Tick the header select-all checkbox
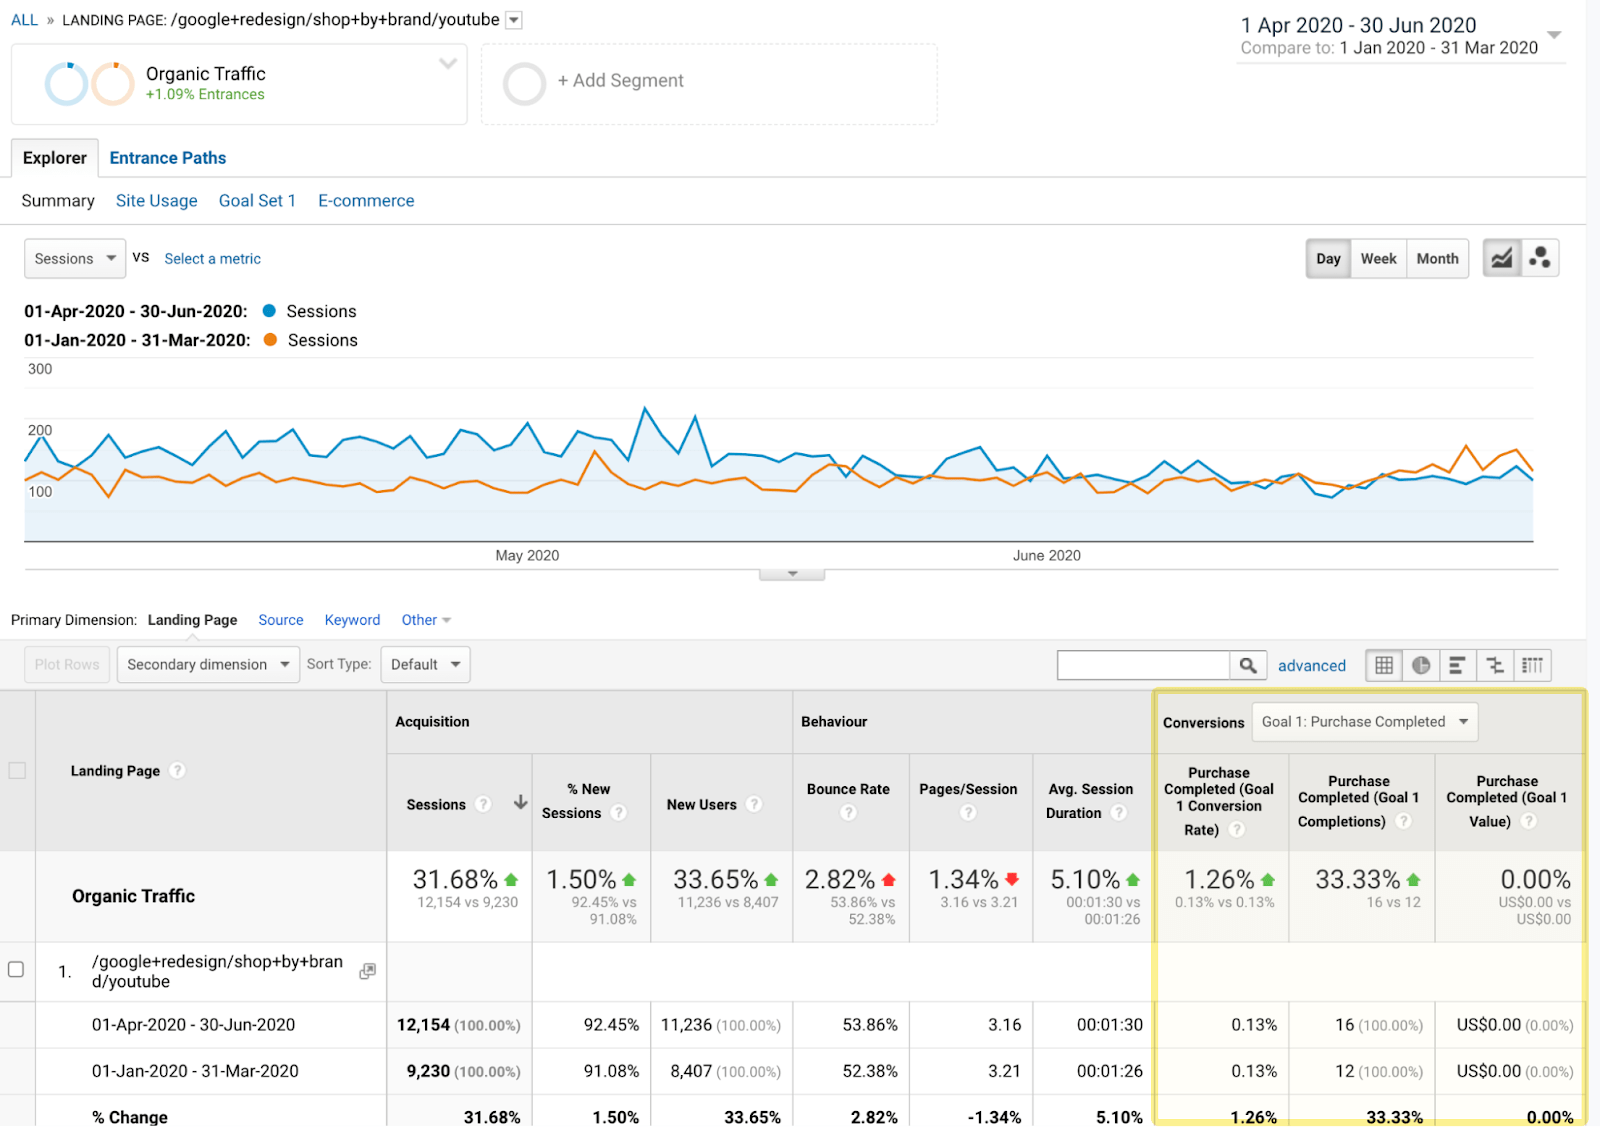Screen dimensions: 1600x1127 pos(17,770)
